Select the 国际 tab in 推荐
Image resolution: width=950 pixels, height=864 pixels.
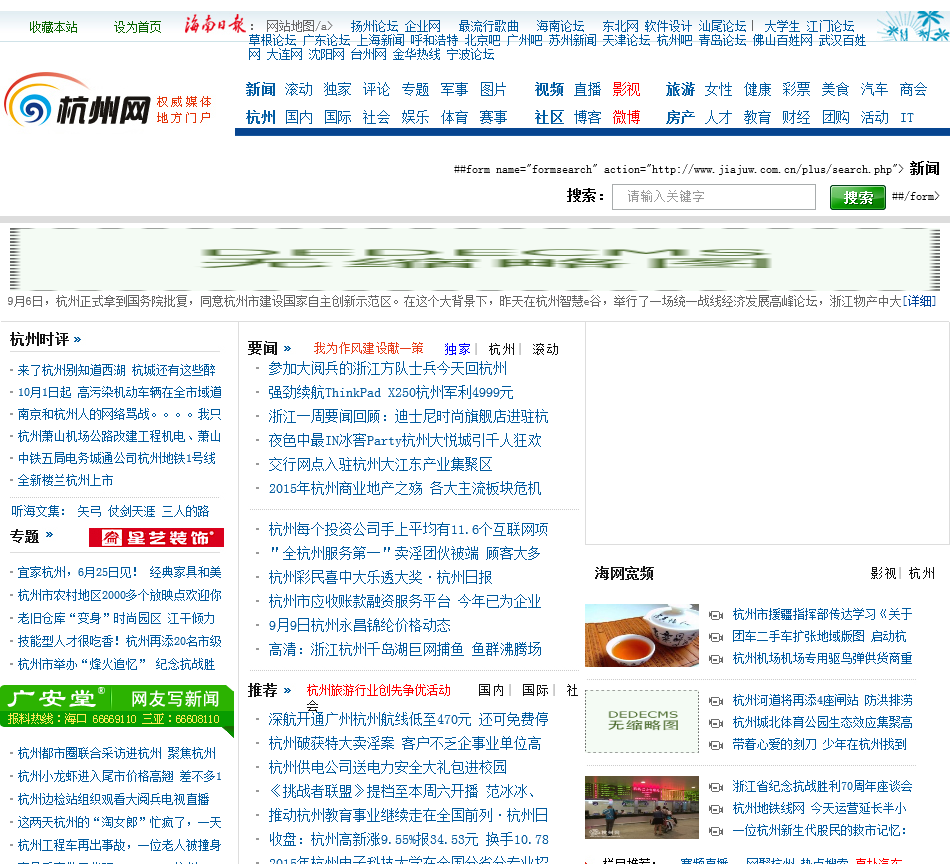[536, 690]
